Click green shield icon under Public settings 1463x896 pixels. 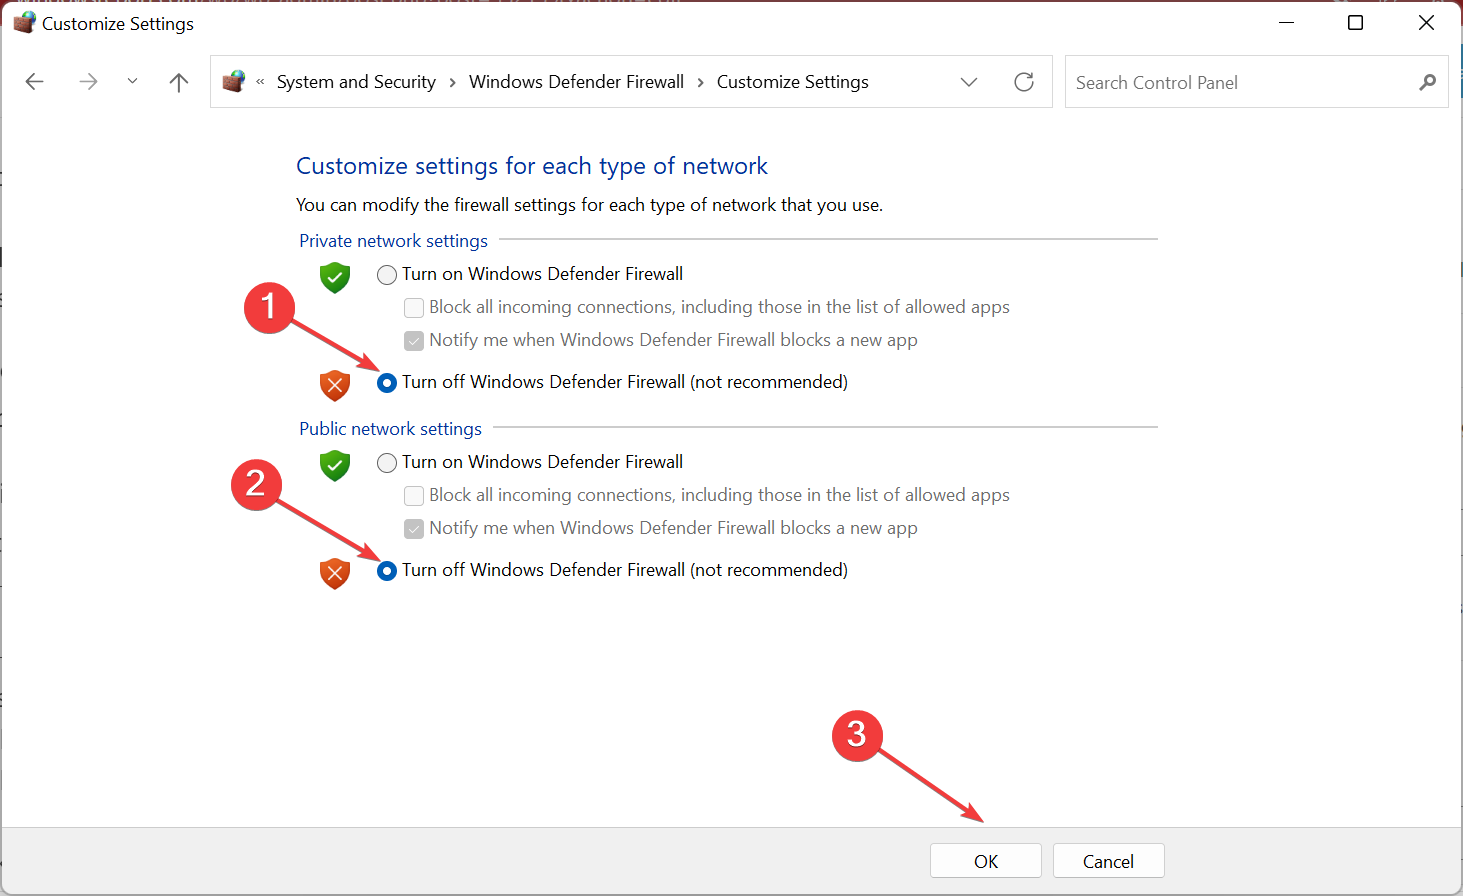coord(335,465)
